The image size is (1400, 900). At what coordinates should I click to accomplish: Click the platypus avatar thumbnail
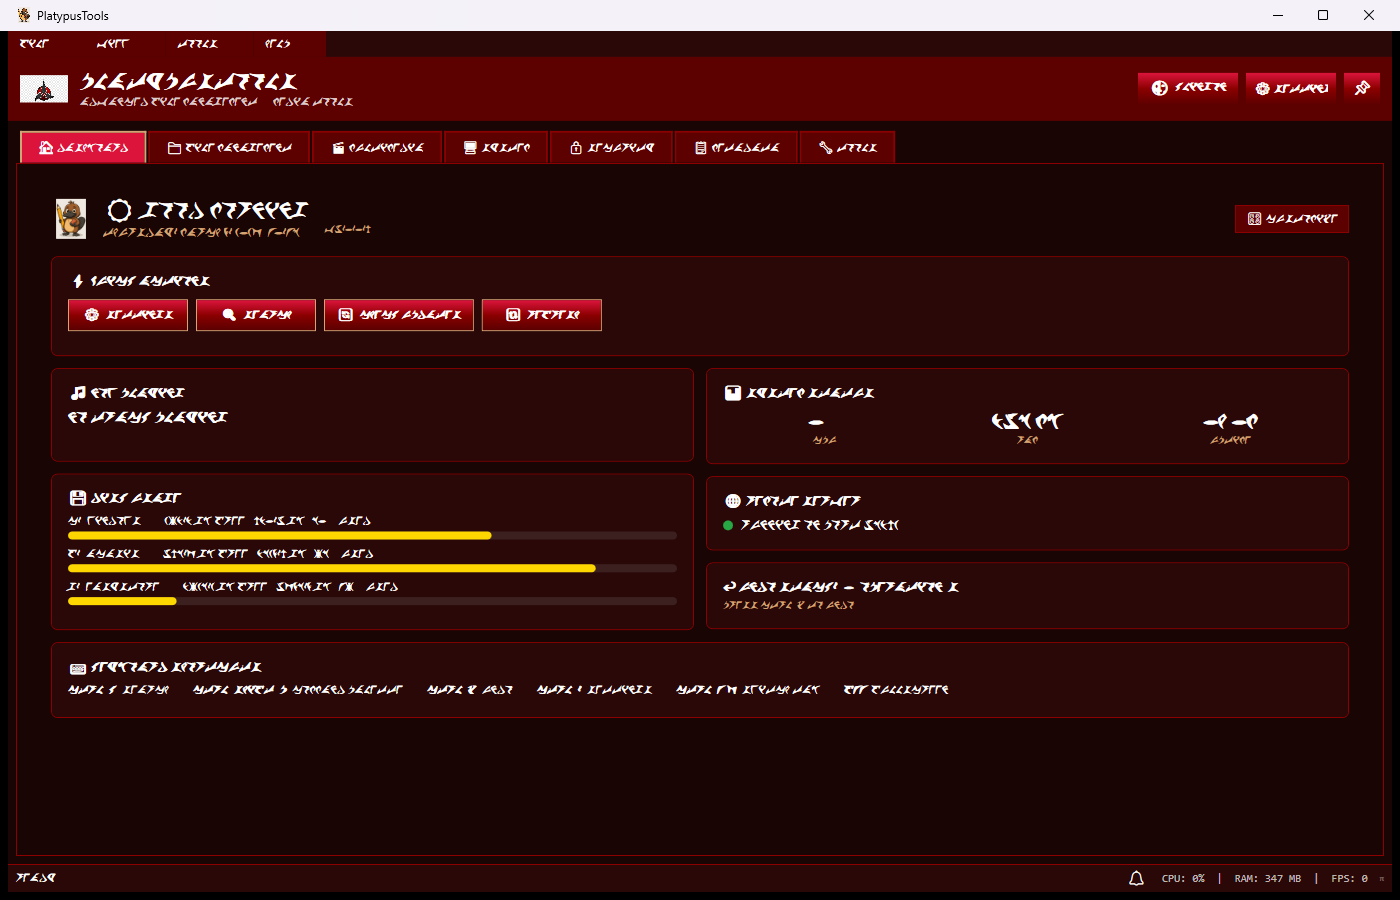pos(71,218)
